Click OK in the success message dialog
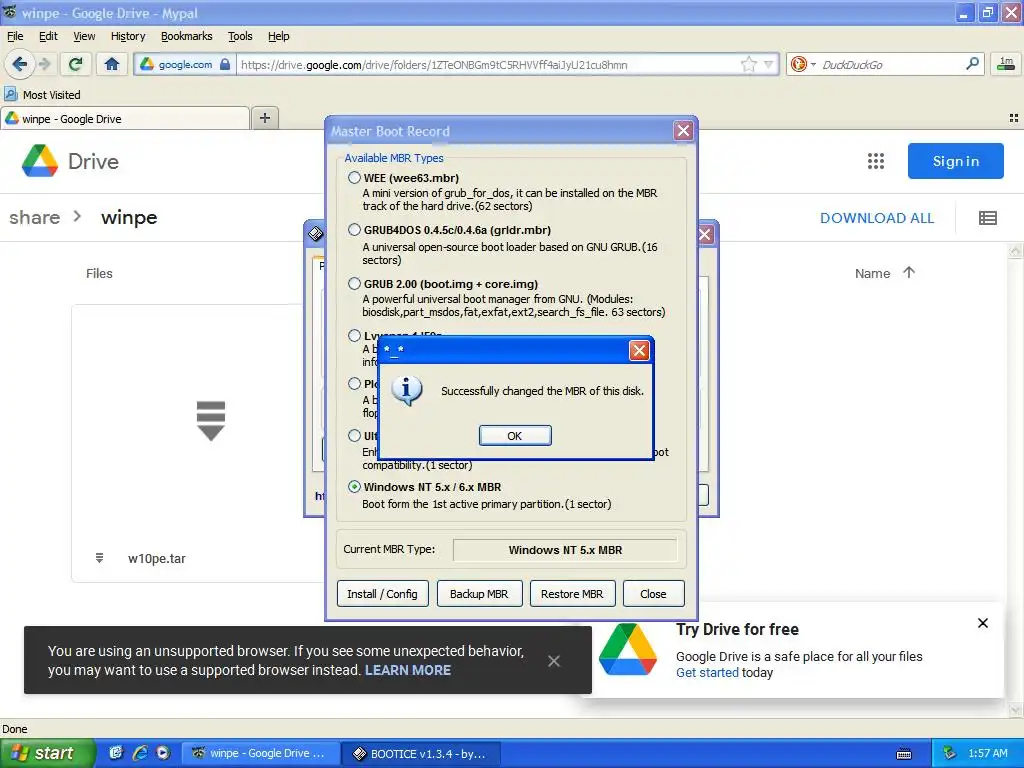 515,436
